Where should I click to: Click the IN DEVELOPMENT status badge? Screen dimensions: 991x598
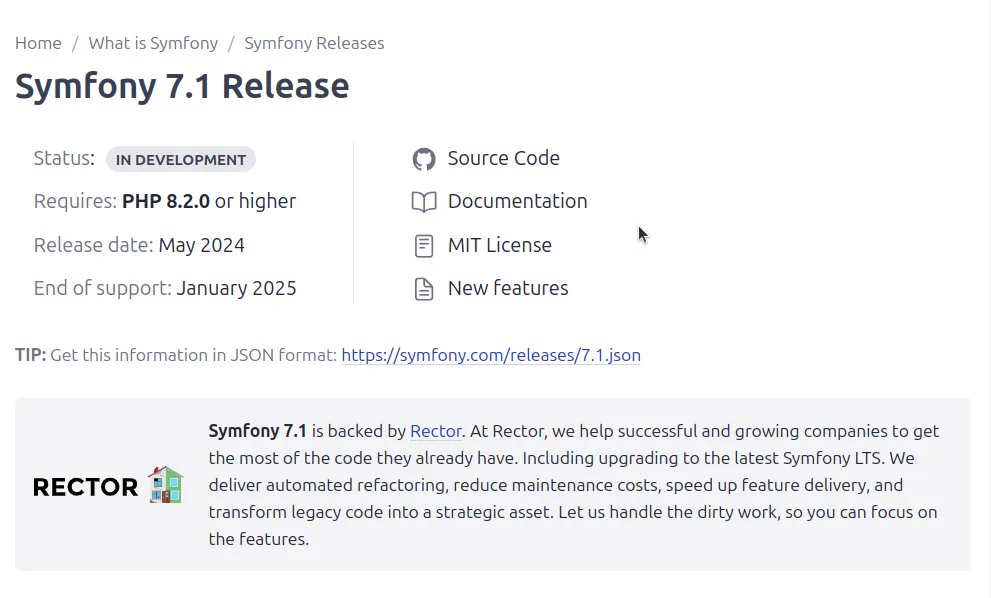coord(181,159)
